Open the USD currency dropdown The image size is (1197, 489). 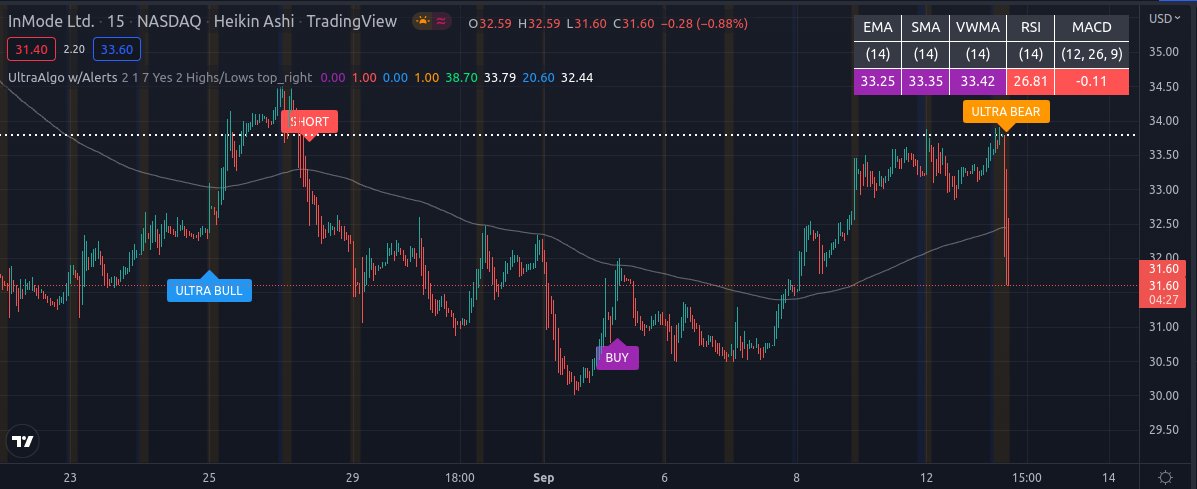pos(1166,18)
